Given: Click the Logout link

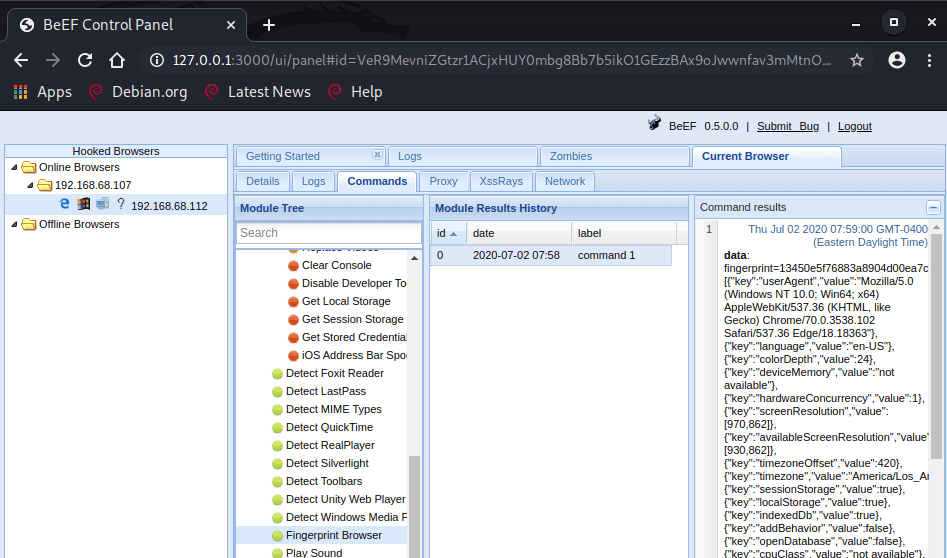Looking at the screenshot, I should pos(854,126).
